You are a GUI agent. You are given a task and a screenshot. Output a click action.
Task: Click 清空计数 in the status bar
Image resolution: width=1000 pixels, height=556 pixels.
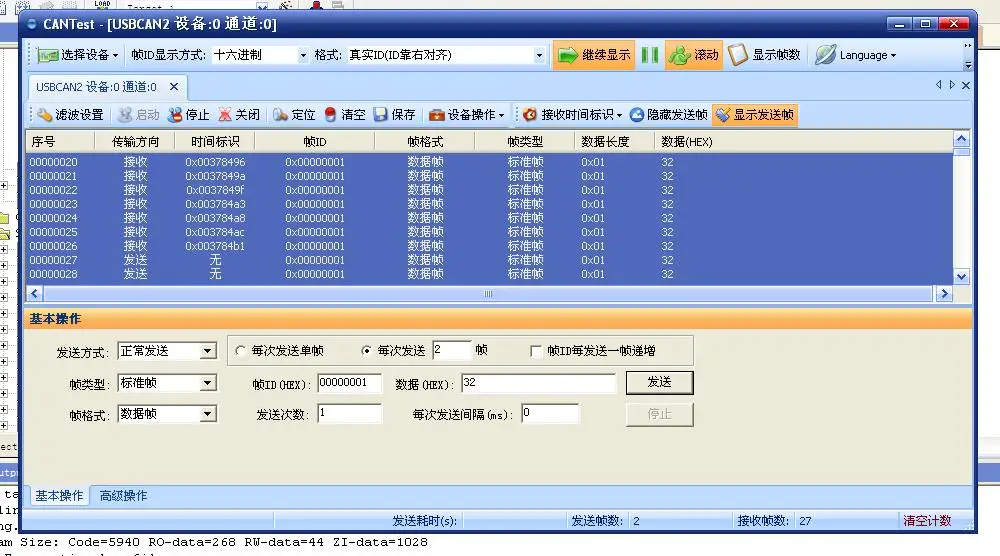click(927, 520)
